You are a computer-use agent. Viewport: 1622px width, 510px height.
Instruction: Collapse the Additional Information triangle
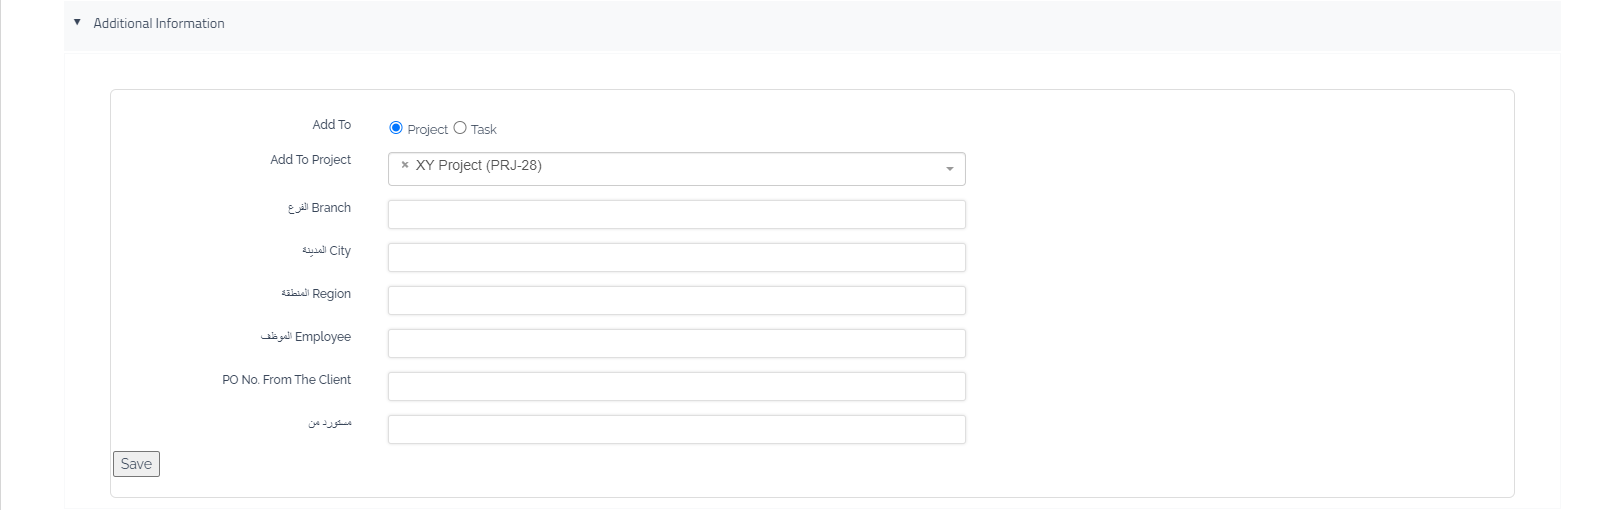click(77, 22)
